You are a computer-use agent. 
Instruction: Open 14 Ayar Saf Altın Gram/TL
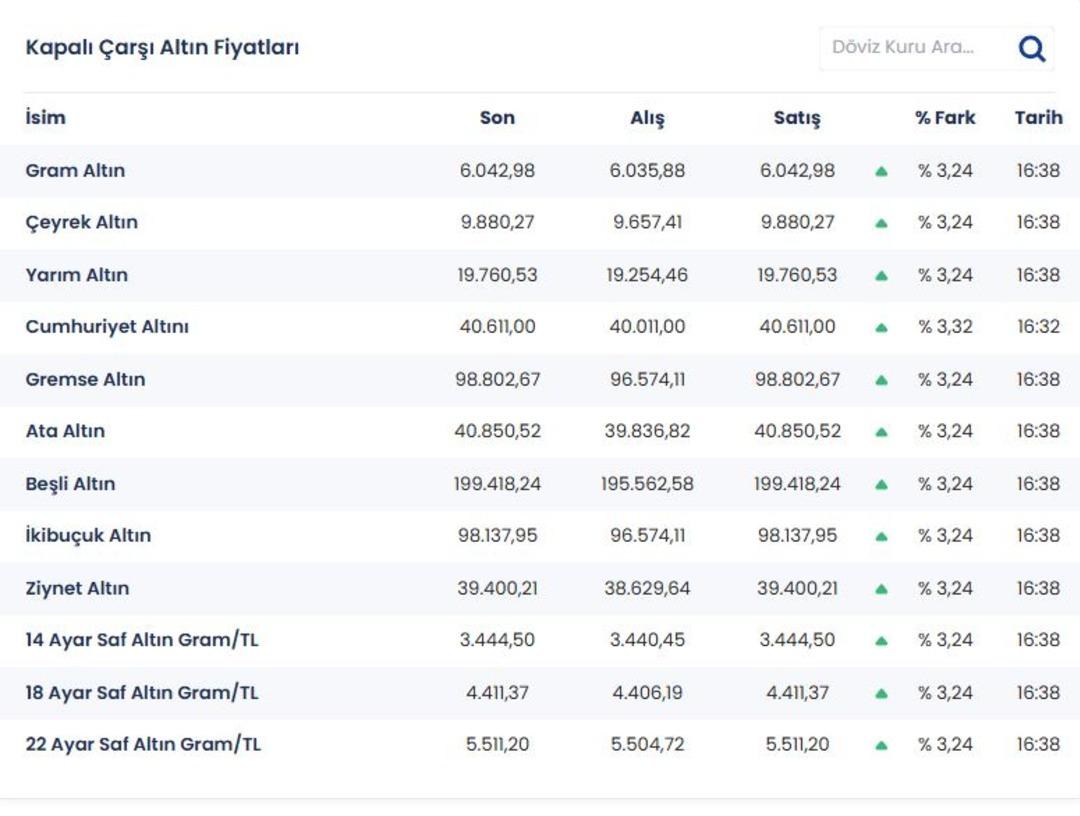142,640
